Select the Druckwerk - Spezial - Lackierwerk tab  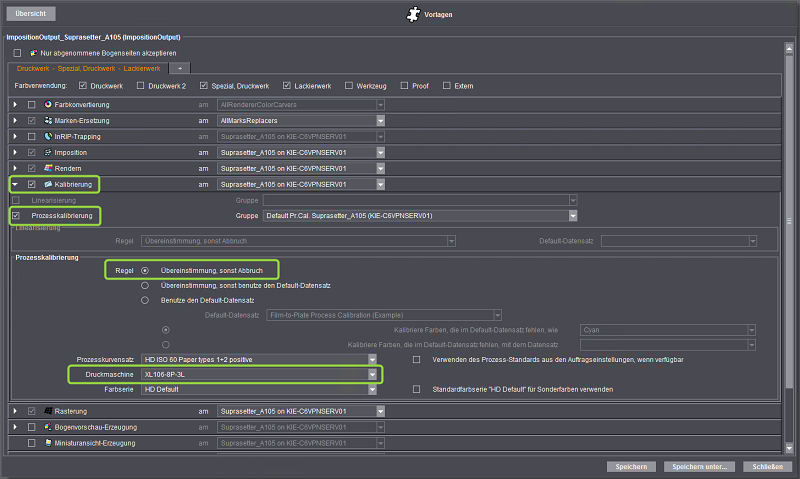tap(88, 68)
